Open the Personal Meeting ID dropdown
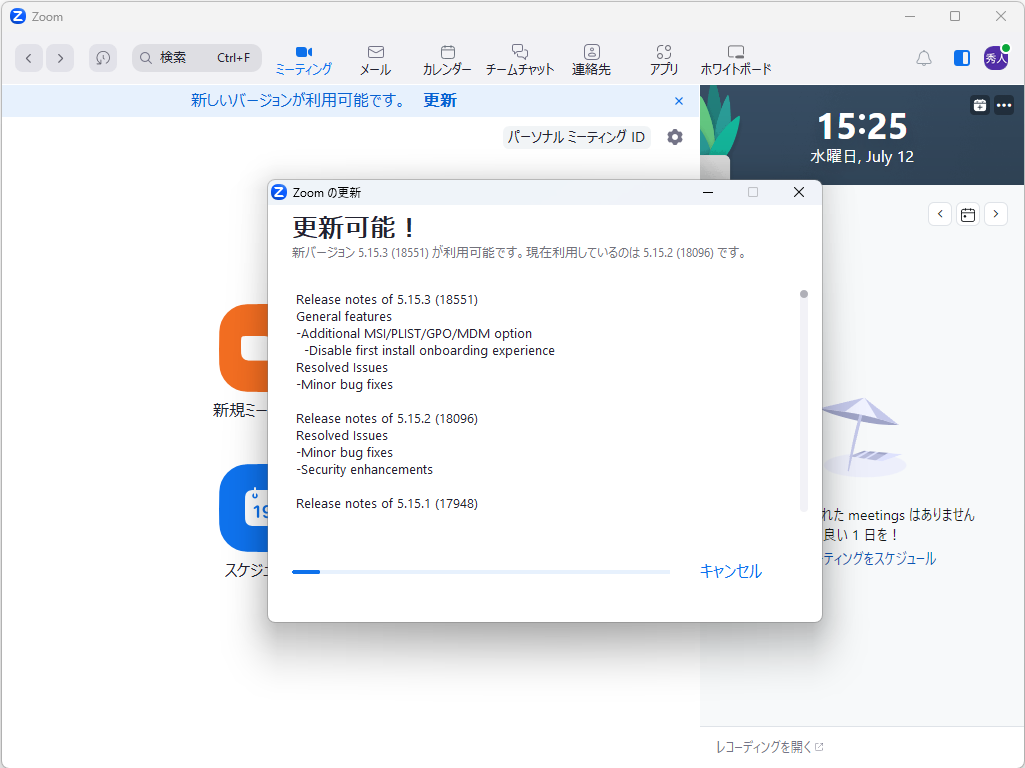The height and width of the screenshot is (768, 1025). [577, 137]
